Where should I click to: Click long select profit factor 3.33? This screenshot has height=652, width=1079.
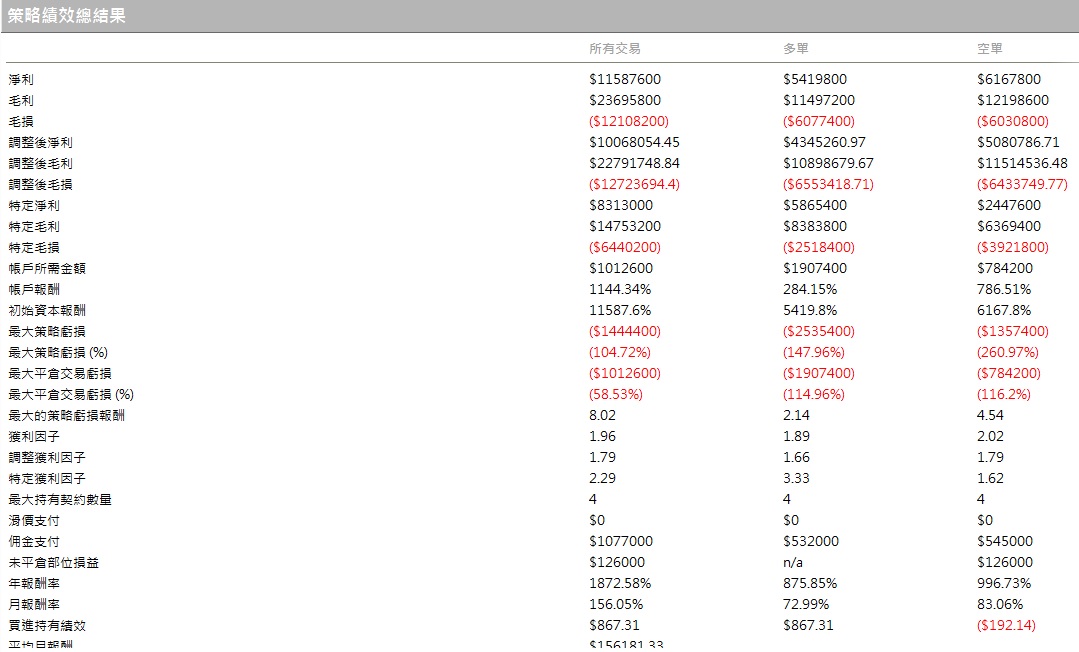(x=796, y=479)
